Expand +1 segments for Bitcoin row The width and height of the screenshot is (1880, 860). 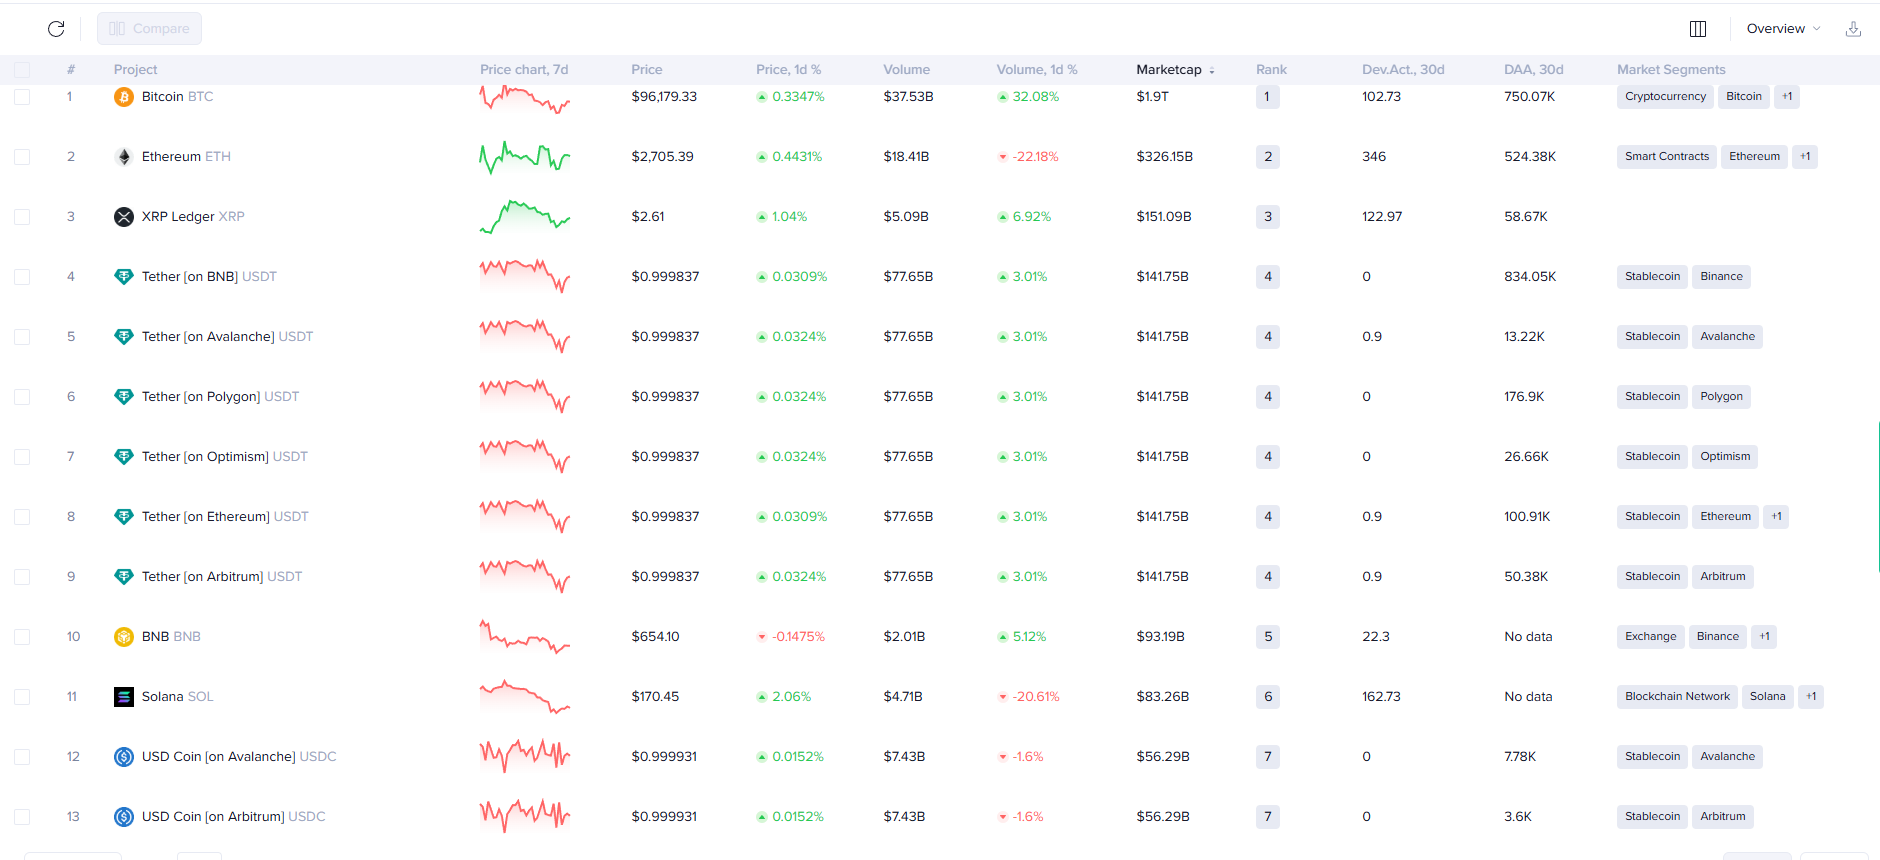[x=1787, y=97]
